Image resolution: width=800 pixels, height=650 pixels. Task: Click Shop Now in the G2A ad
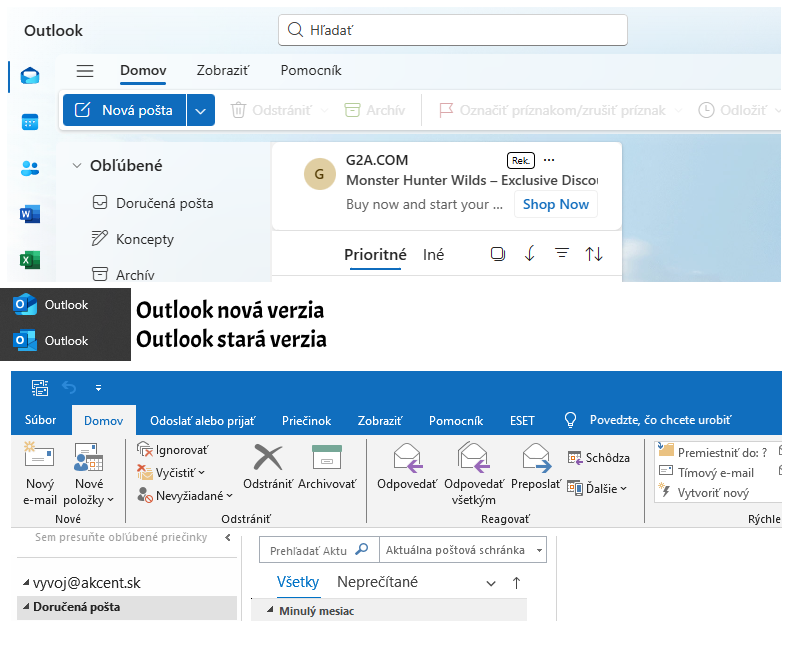pos(556,204)
